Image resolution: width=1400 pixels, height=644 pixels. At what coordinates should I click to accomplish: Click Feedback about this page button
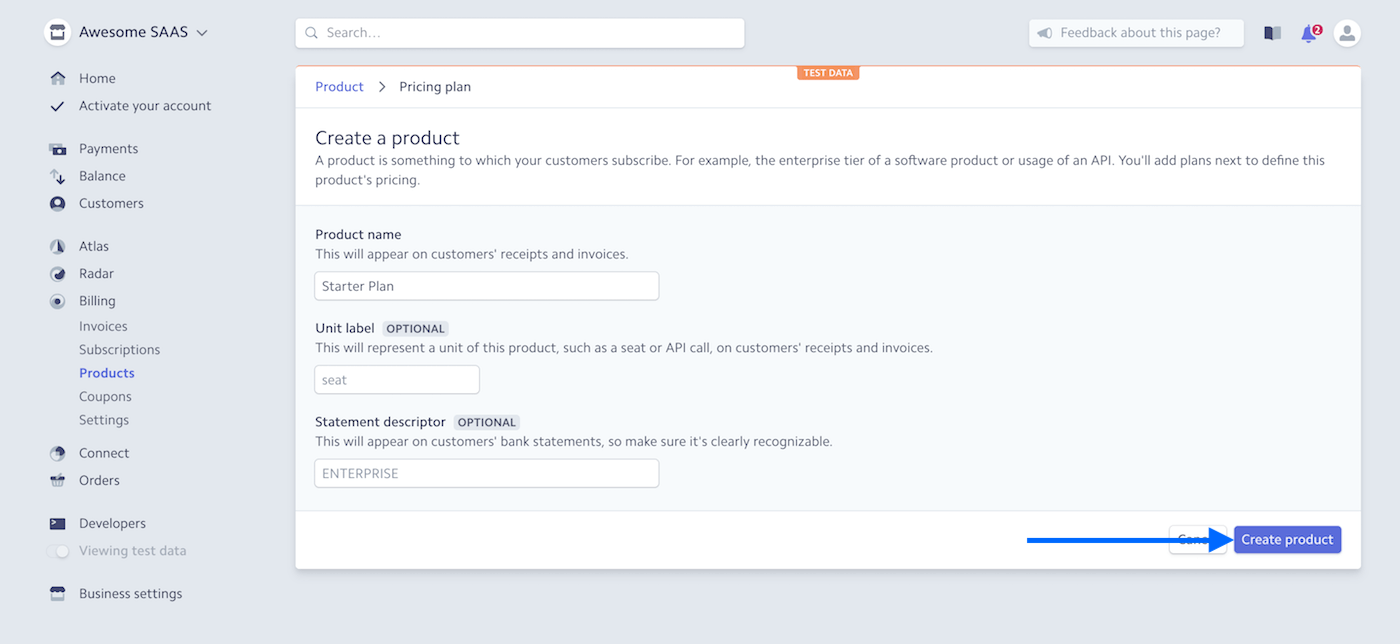[1136, 33]
